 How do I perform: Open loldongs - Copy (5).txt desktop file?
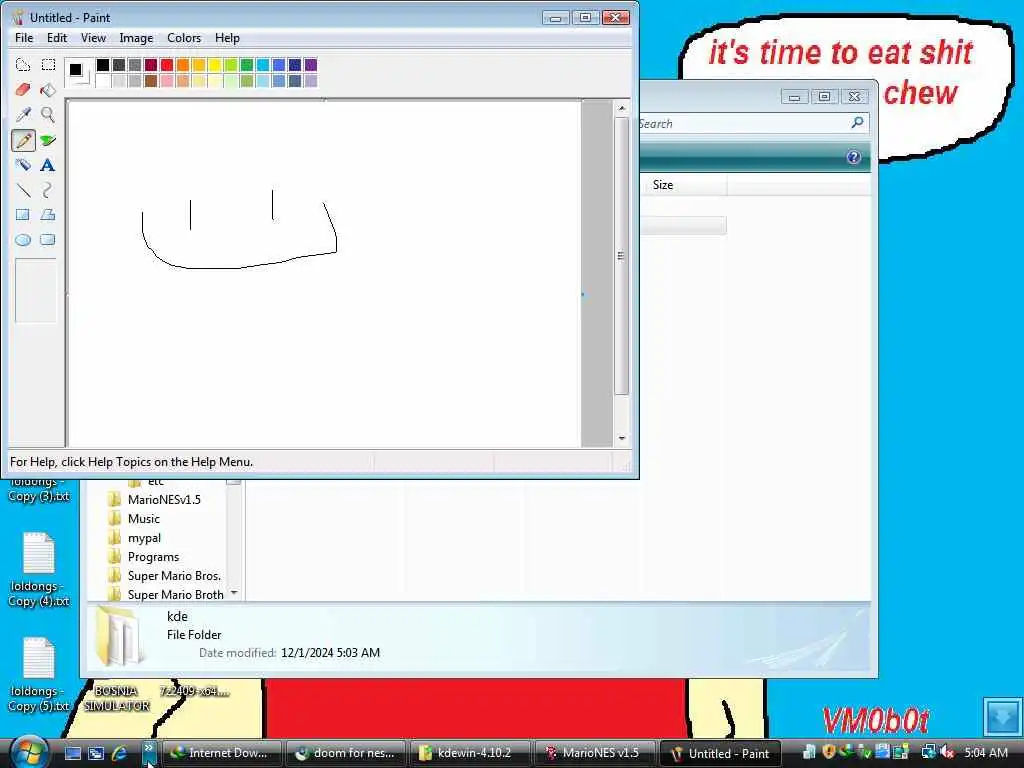click(39, 675)
